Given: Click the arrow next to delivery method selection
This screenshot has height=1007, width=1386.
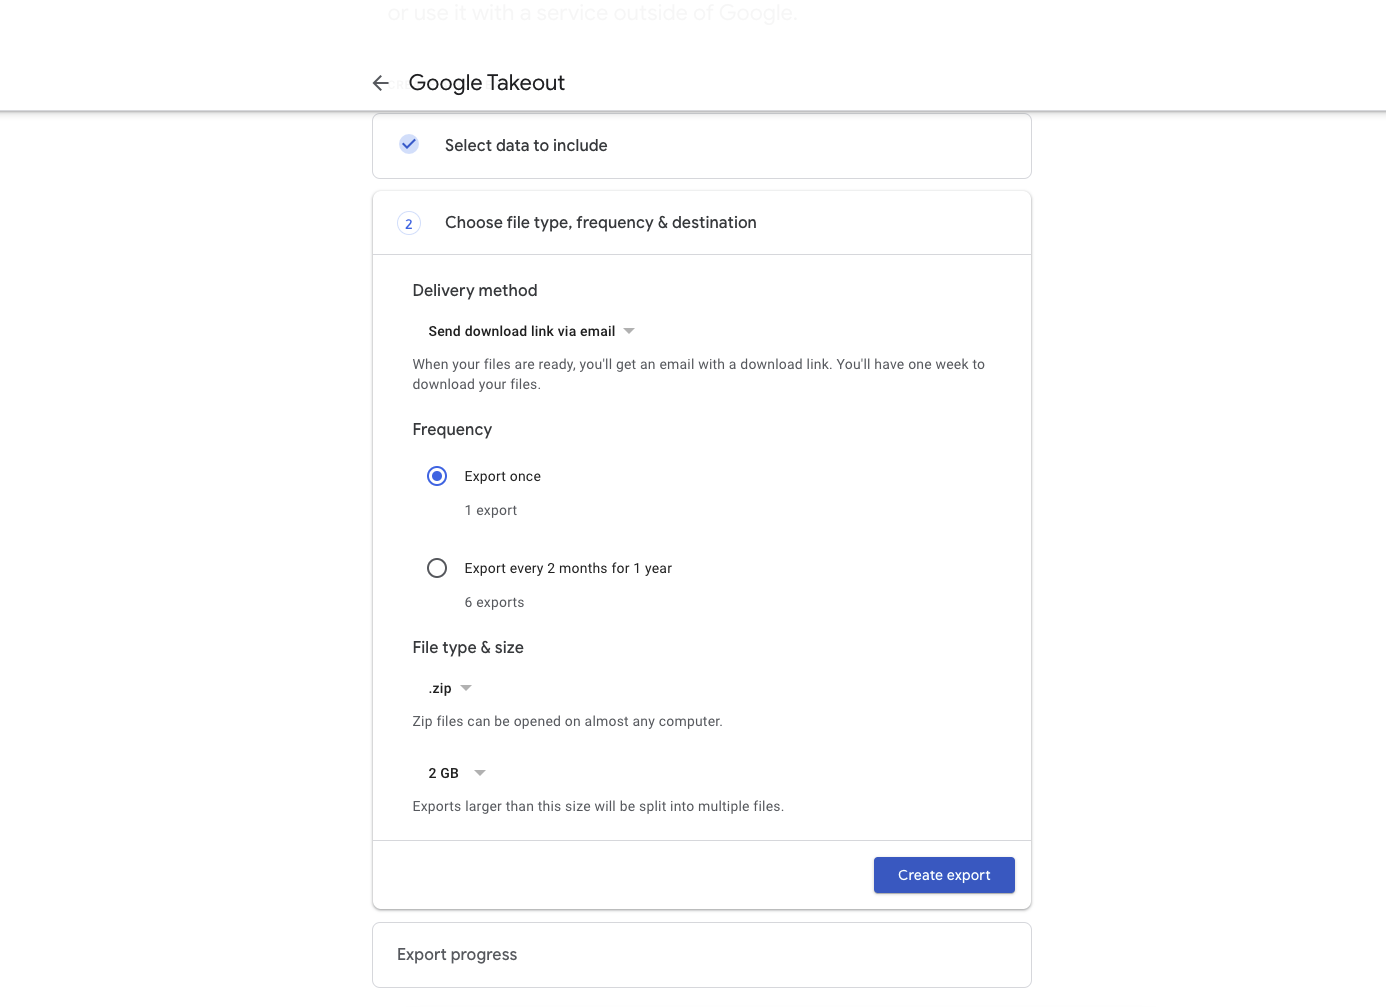Looking at the screenshot, I should point(629,331).
